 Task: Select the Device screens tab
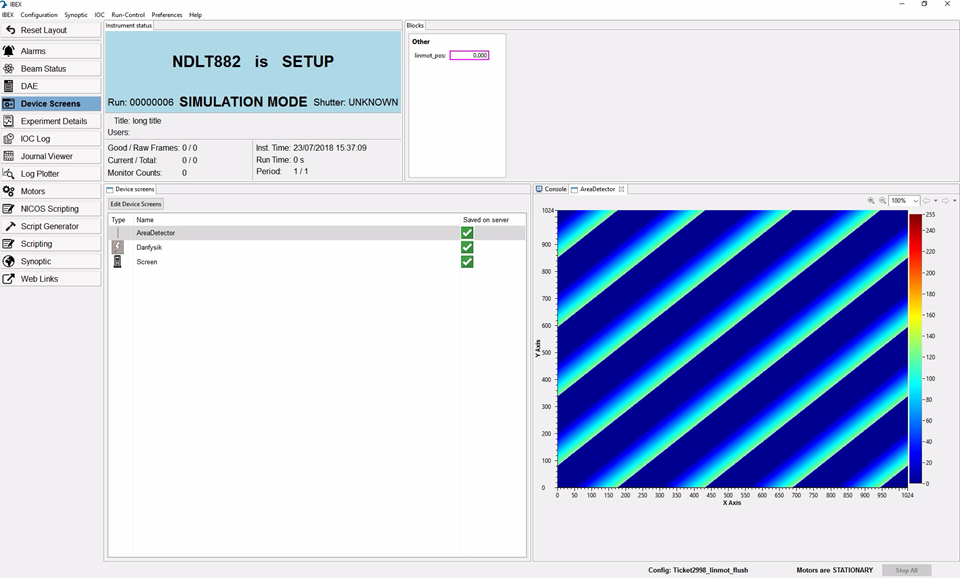coord(130,189)
